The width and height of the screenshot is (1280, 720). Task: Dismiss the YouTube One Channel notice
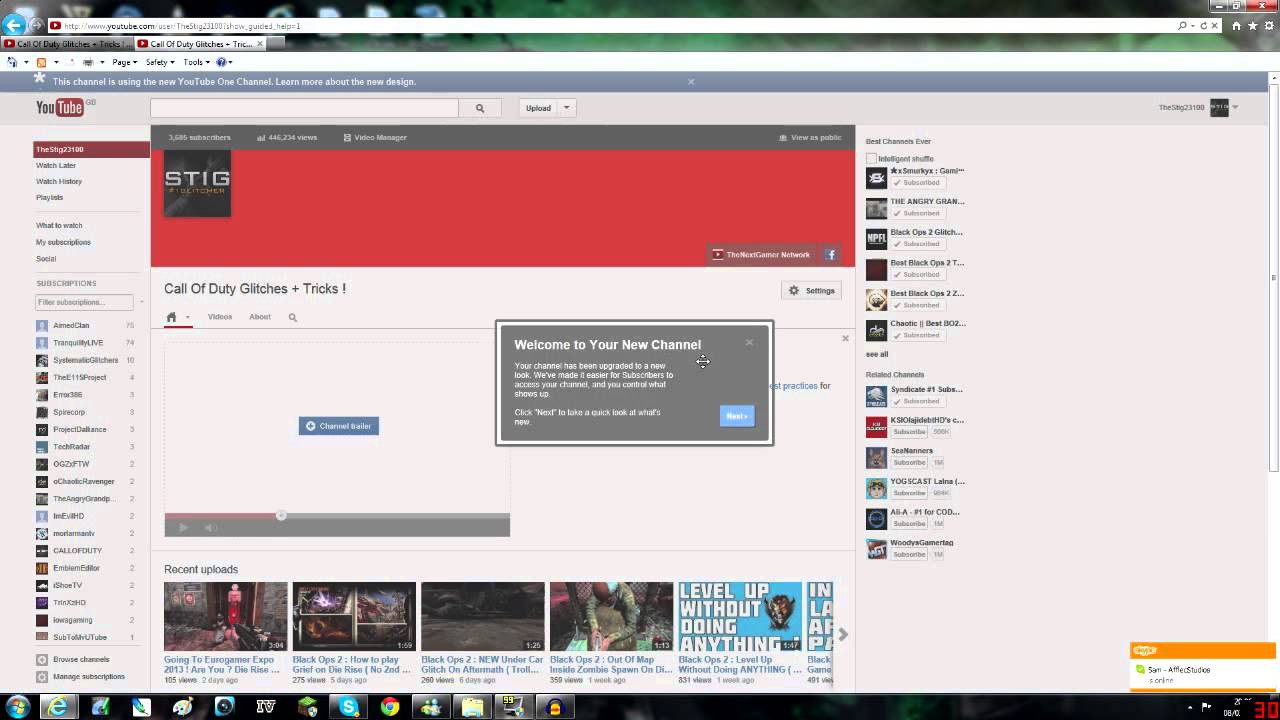[x=691, y=82]
